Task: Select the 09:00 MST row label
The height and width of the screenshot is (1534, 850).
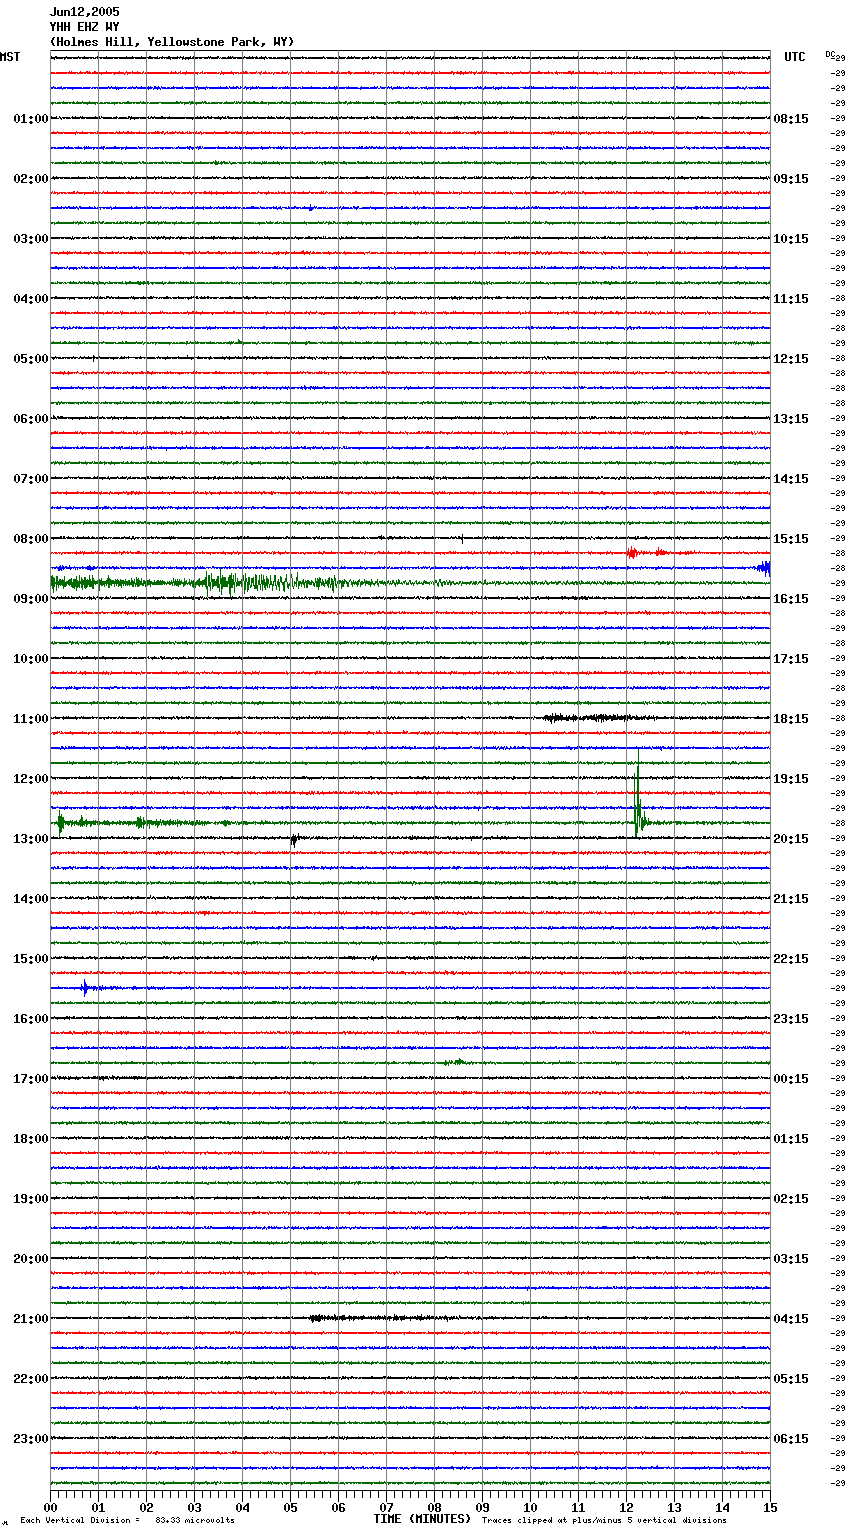Action: (31, 599)
